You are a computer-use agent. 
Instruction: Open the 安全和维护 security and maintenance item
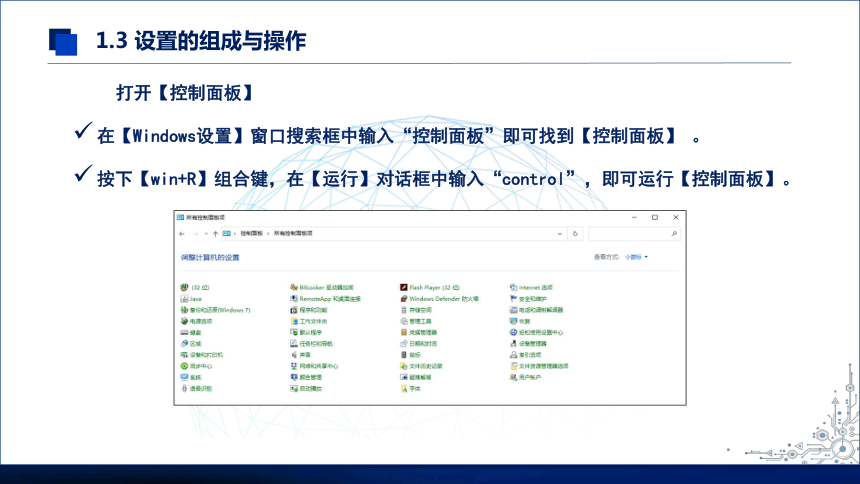528,299
